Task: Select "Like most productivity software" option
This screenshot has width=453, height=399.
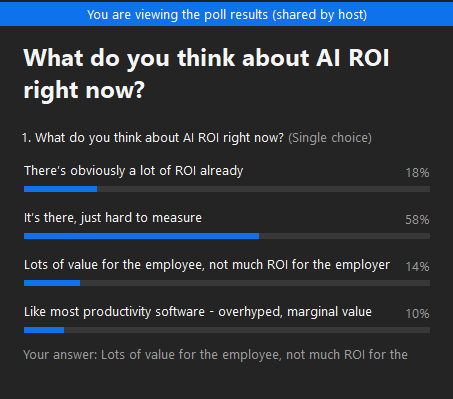Action: click(x=198, y=312)
